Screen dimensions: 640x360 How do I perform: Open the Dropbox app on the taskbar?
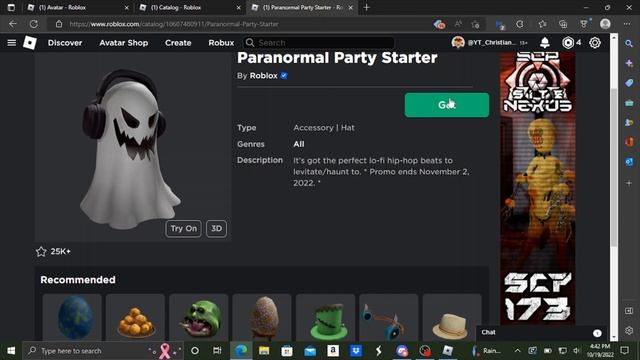[356, 351]
